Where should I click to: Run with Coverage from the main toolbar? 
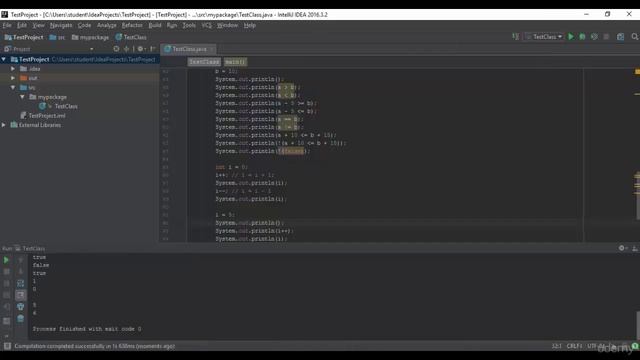coord(594,37)
